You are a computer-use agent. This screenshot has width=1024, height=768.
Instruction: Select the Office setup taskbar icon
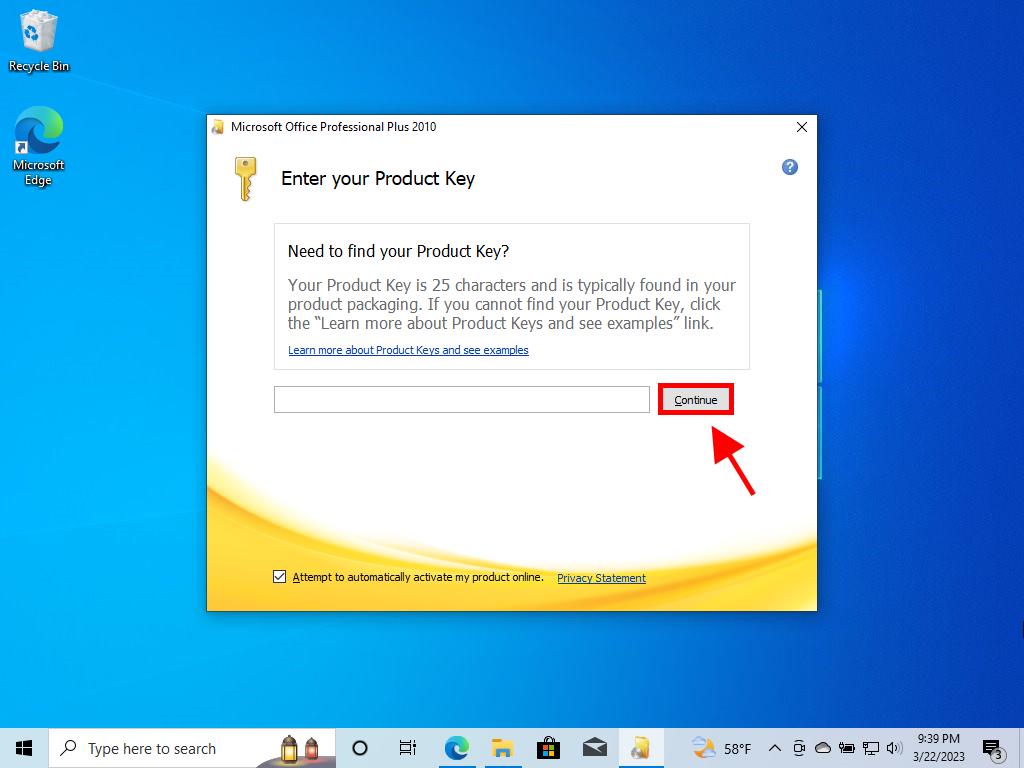pos(640,748)
